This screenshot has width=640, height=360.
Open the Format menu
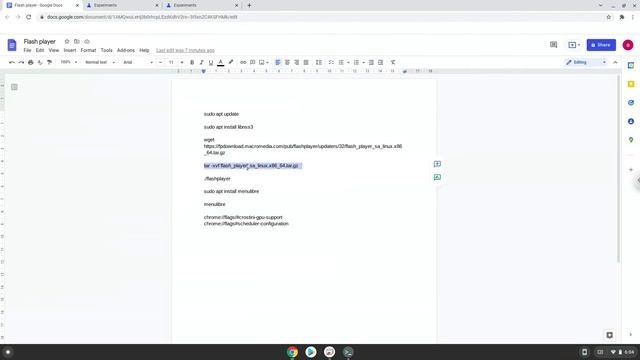(88, 50)
